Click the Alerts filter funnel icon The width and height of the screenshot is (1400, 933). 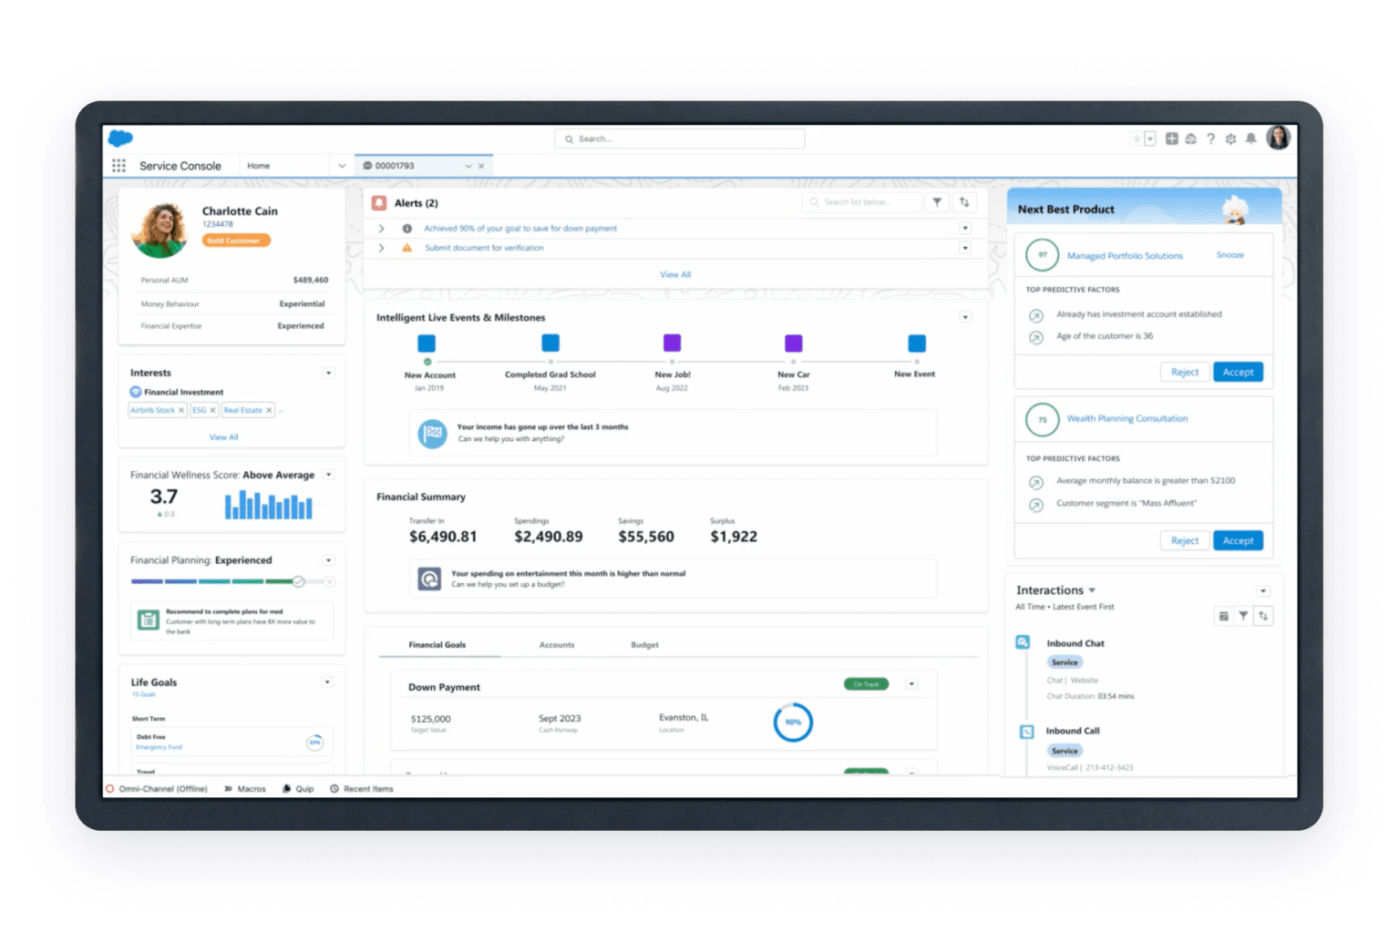pyautogui.click(x=937, y=202)
